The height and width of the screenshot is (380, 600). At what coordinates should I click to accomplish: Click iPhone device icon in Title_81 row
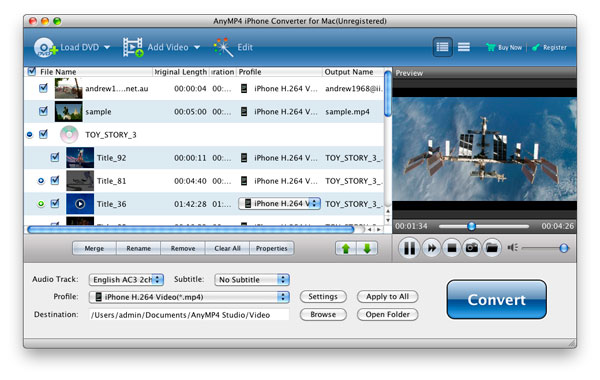[244, 181]
